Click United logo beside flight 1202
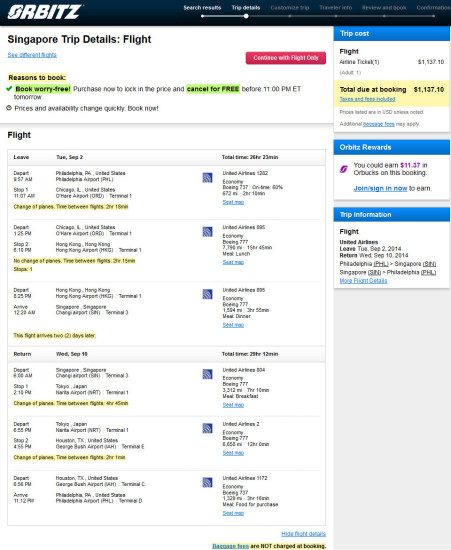This screenshot has width=451, height=550. [207, 177]
